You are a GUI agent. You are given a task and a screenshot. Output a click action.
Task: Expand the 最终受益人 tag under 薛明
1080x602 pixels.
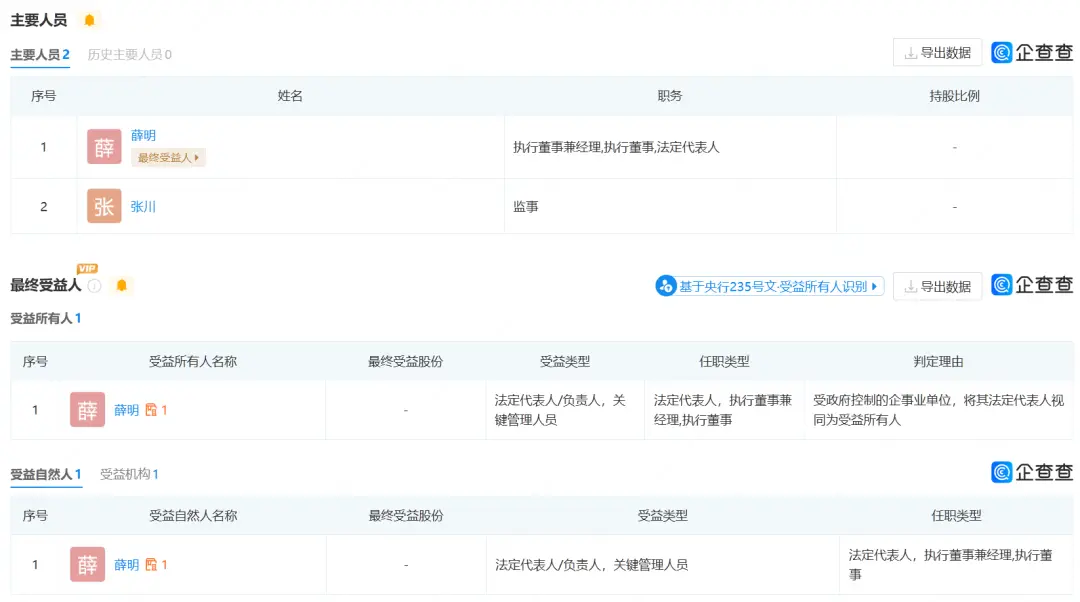(168, 158)
